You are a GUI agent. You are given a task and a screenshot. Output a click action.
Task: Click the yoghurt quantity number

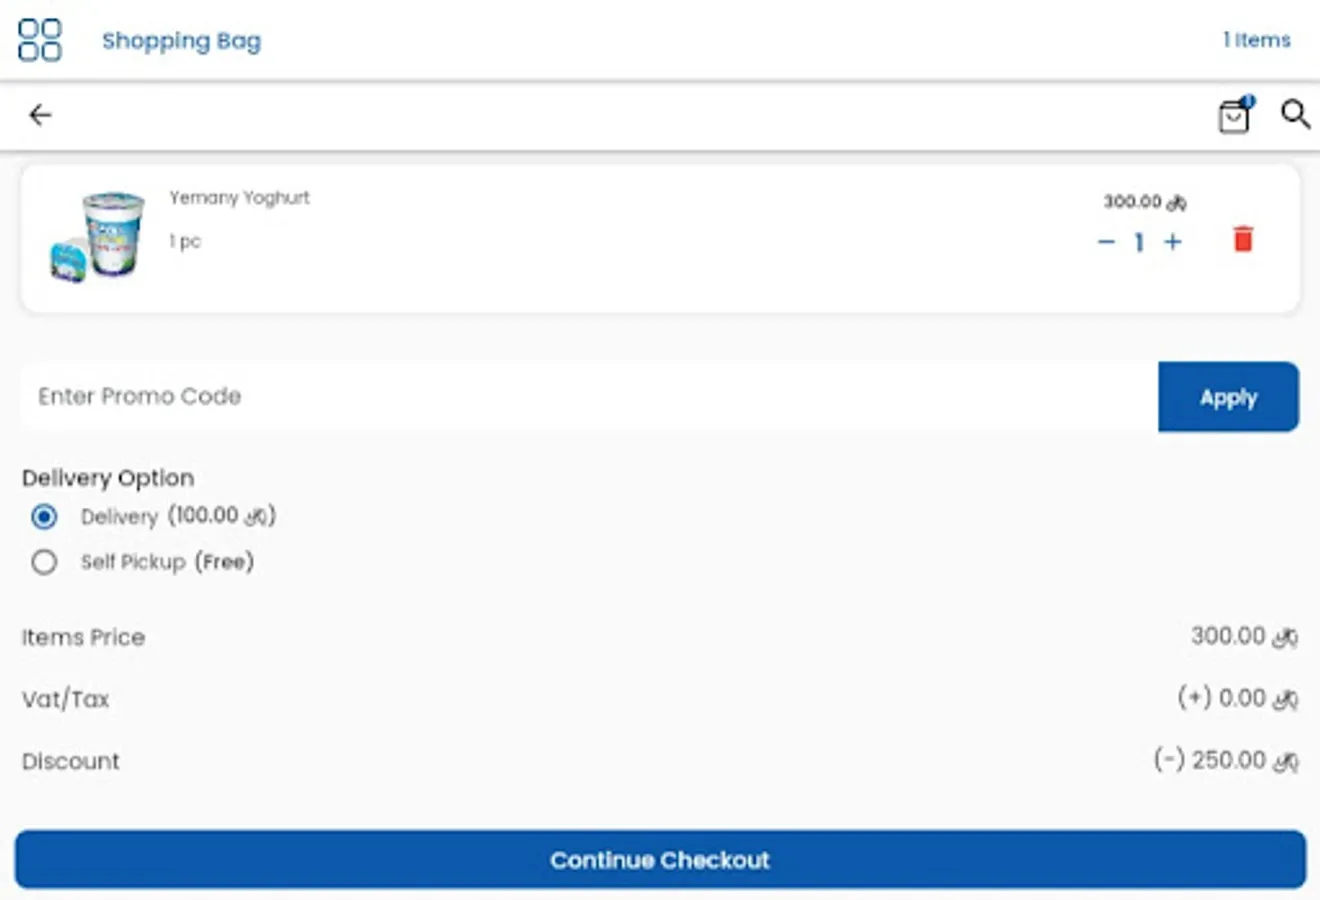(x=1139, y=243)
